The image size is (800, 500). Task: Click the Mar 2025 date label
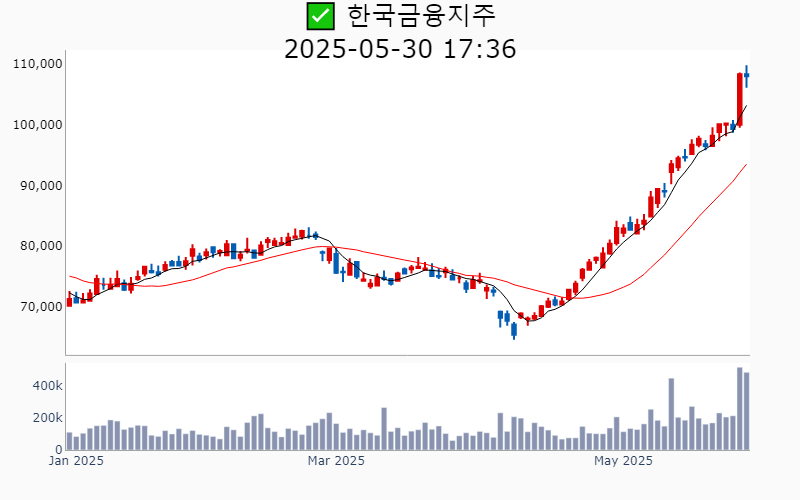click(336, 461)
